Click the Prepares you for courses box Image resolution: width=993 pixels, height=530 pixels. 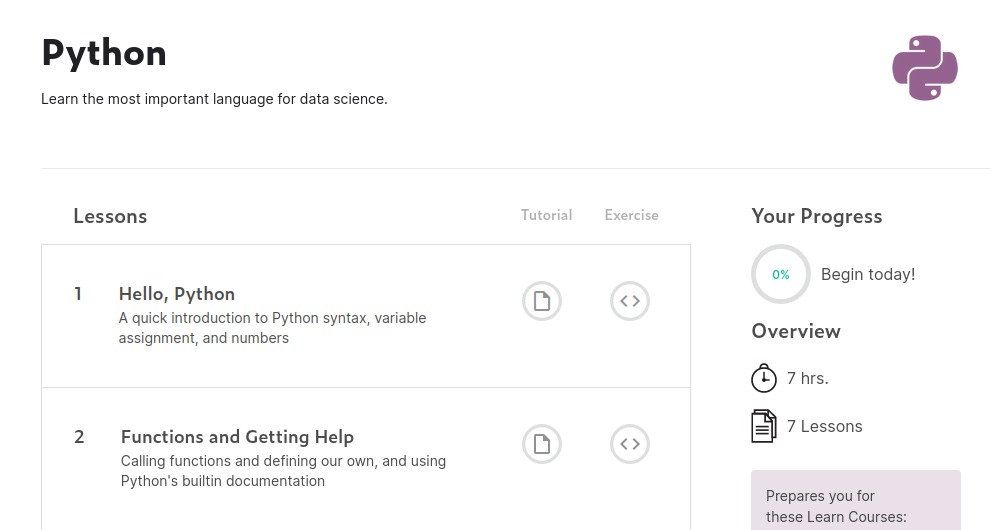tap(855, 505)
